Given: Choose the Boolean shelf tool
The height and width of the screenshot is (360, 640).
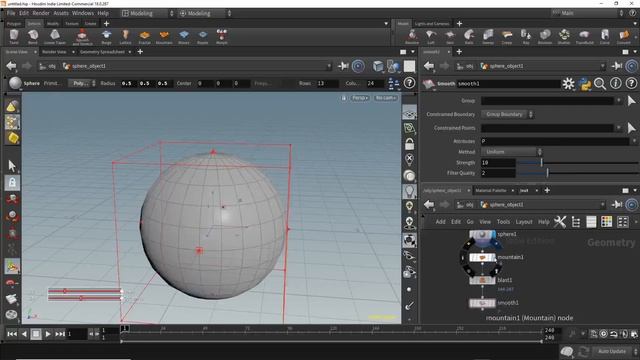Looking at the screenshot, I should coord(544,37).
